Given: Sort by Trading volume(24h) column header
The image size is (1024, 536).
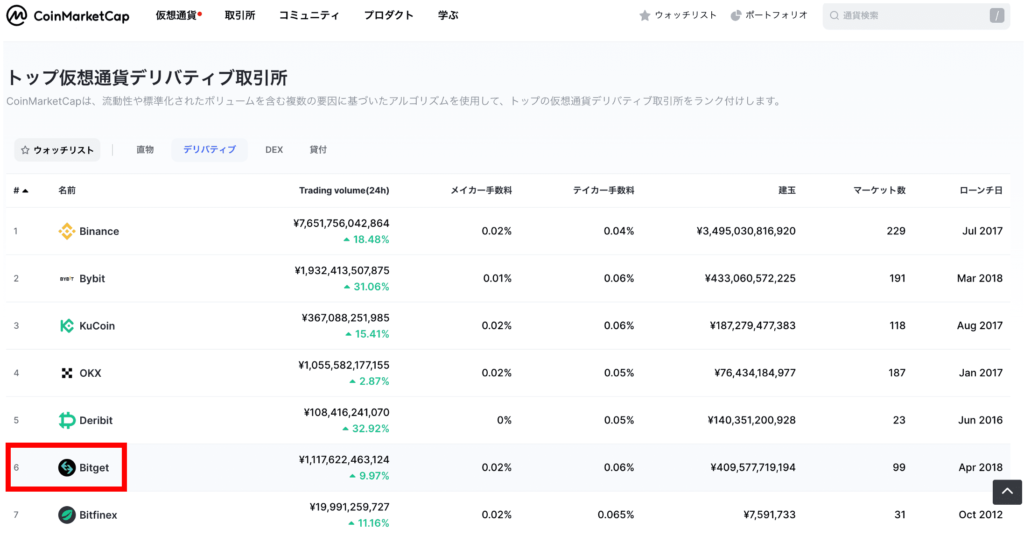Looking at the screenshot, I should (344, 191).
